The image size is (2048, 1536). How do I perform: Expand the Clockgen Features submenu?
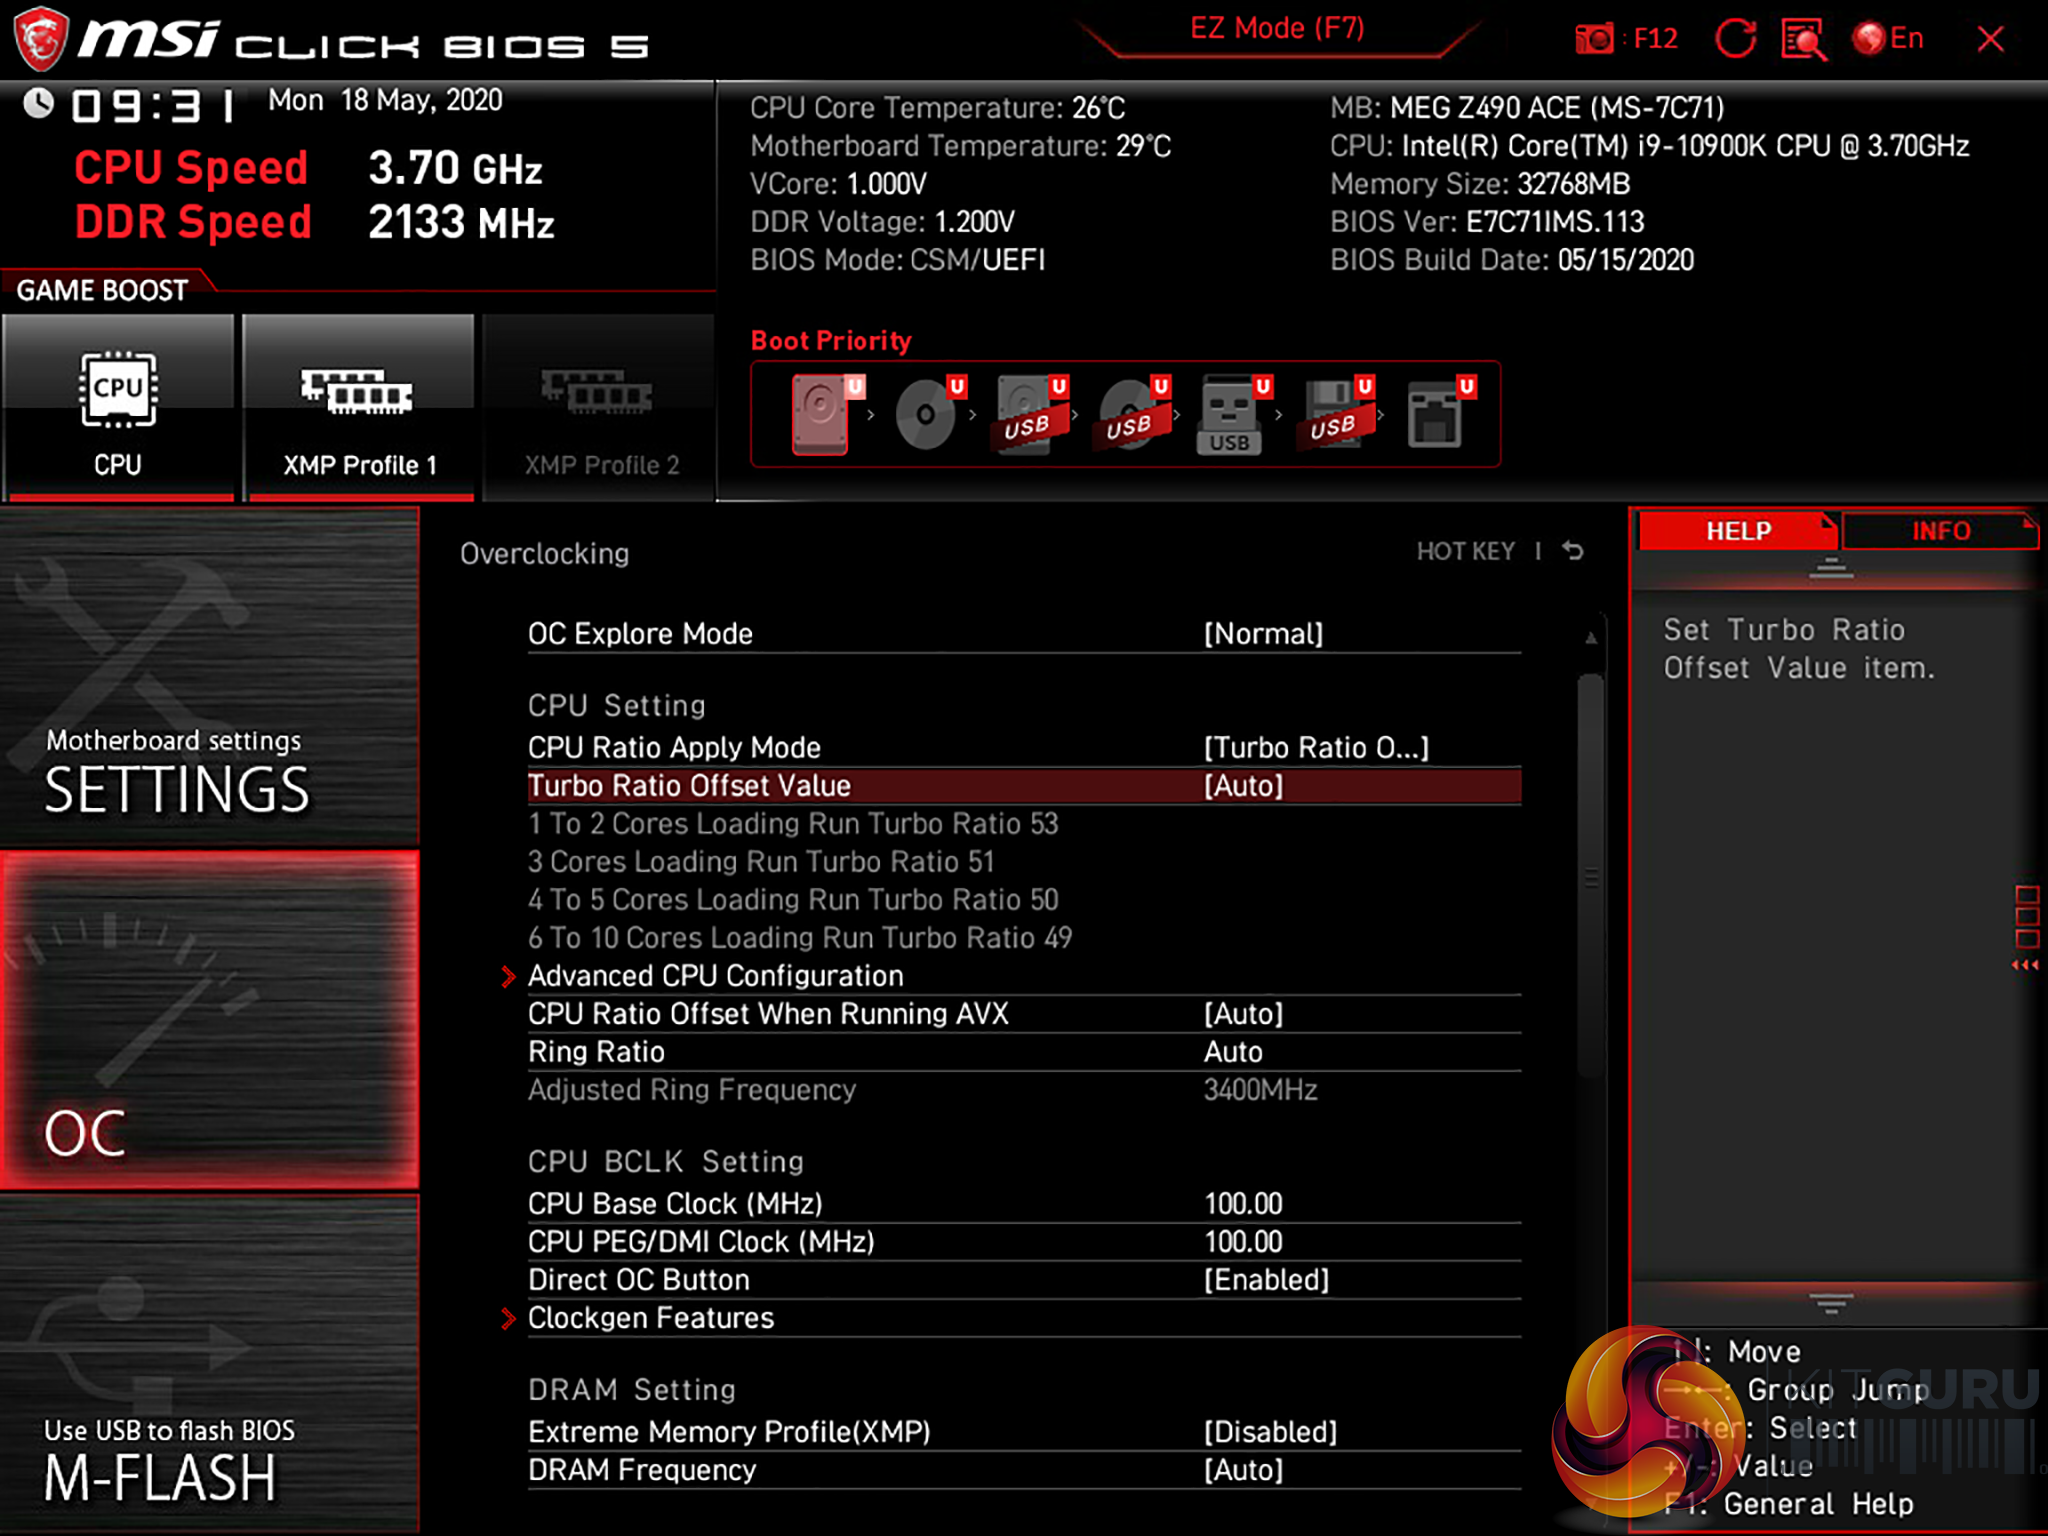[x=650, y=1318]
